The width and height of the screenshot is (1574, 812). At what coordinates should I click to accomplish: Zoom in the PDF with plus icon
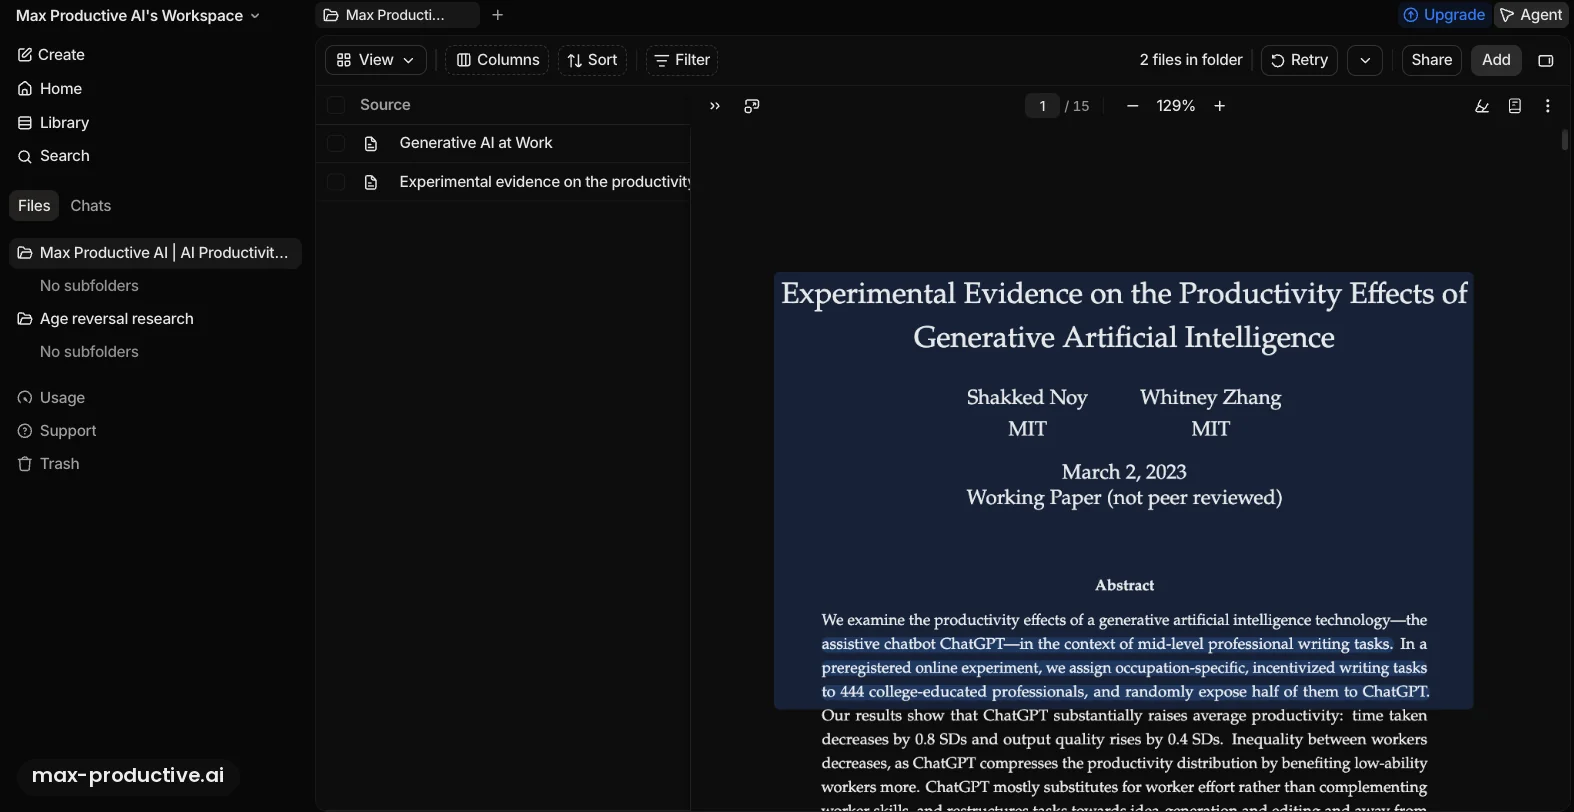click(1220, 106)
